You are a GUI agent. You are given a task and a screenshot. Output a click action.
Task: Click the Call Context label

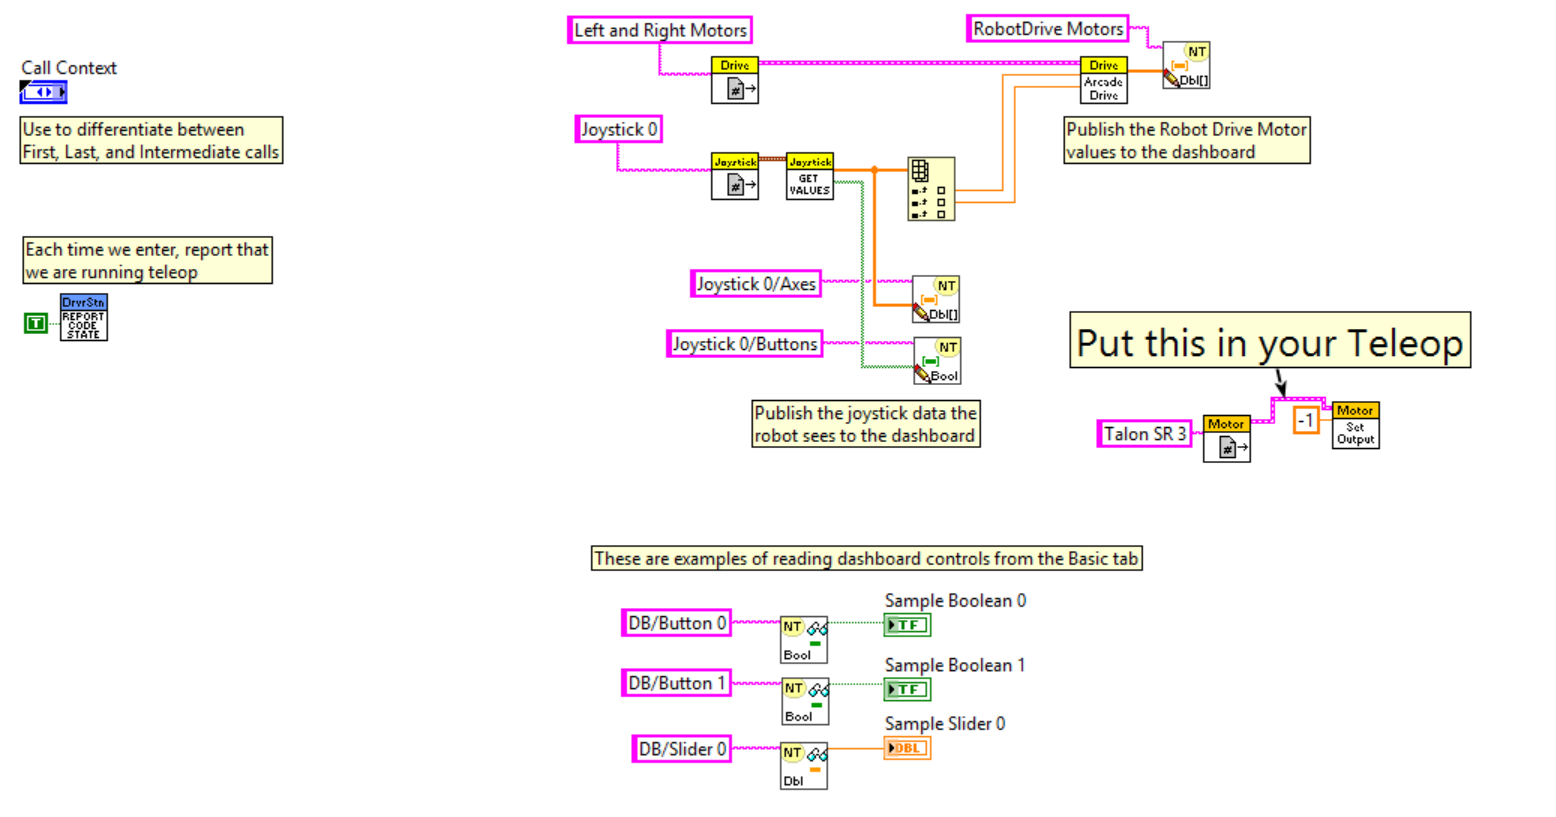pos(69,68)
